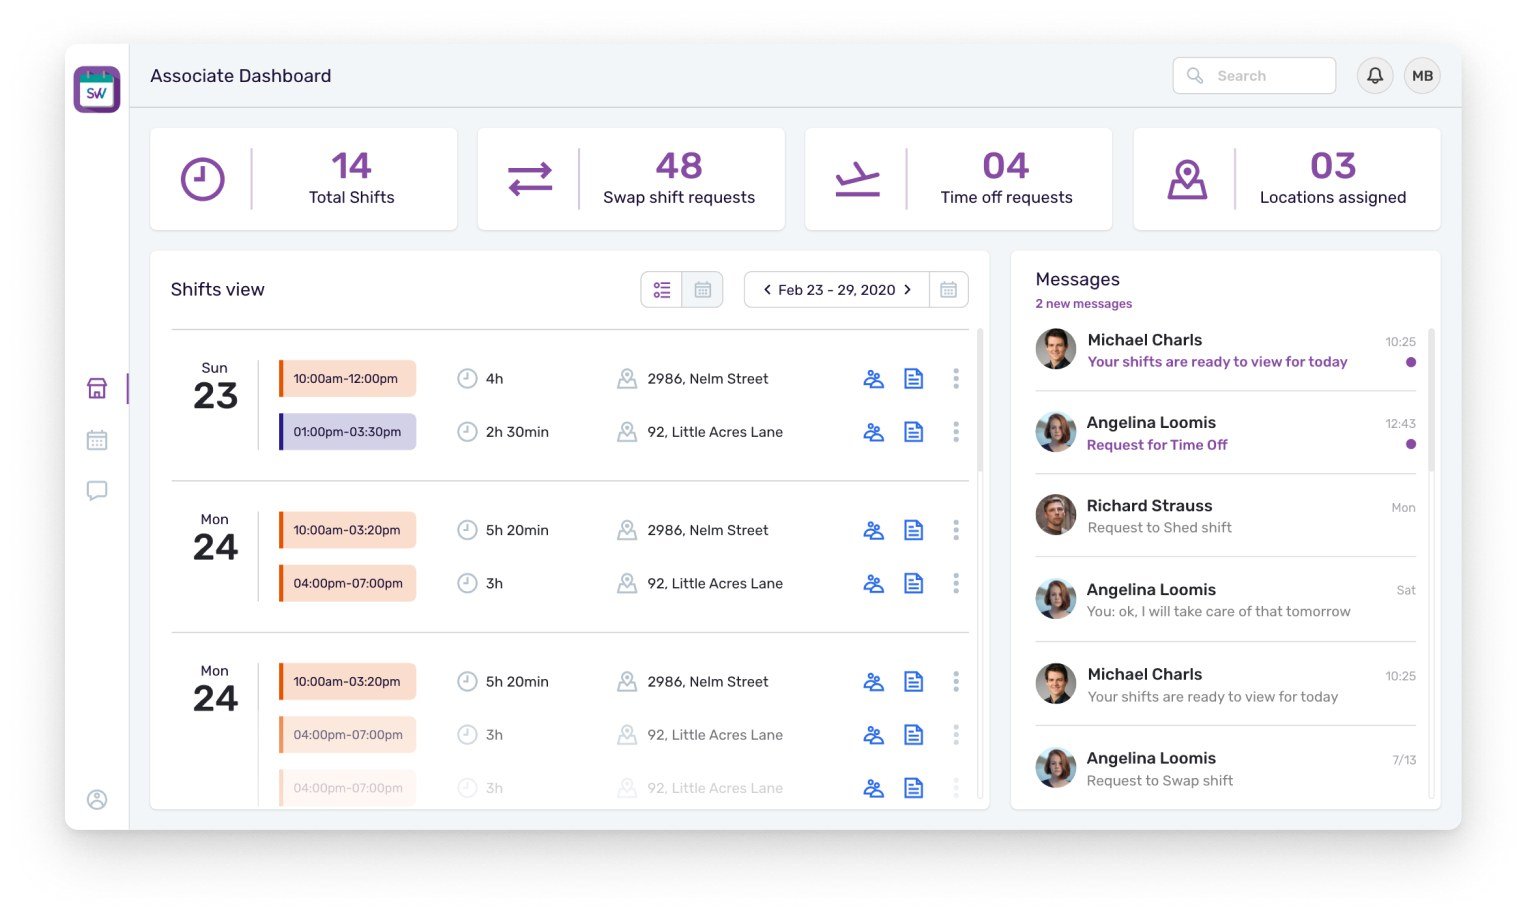Open the user profile sidebar icon
Viewport: 1527px width, 916px height.
click(x=97, y=800)
